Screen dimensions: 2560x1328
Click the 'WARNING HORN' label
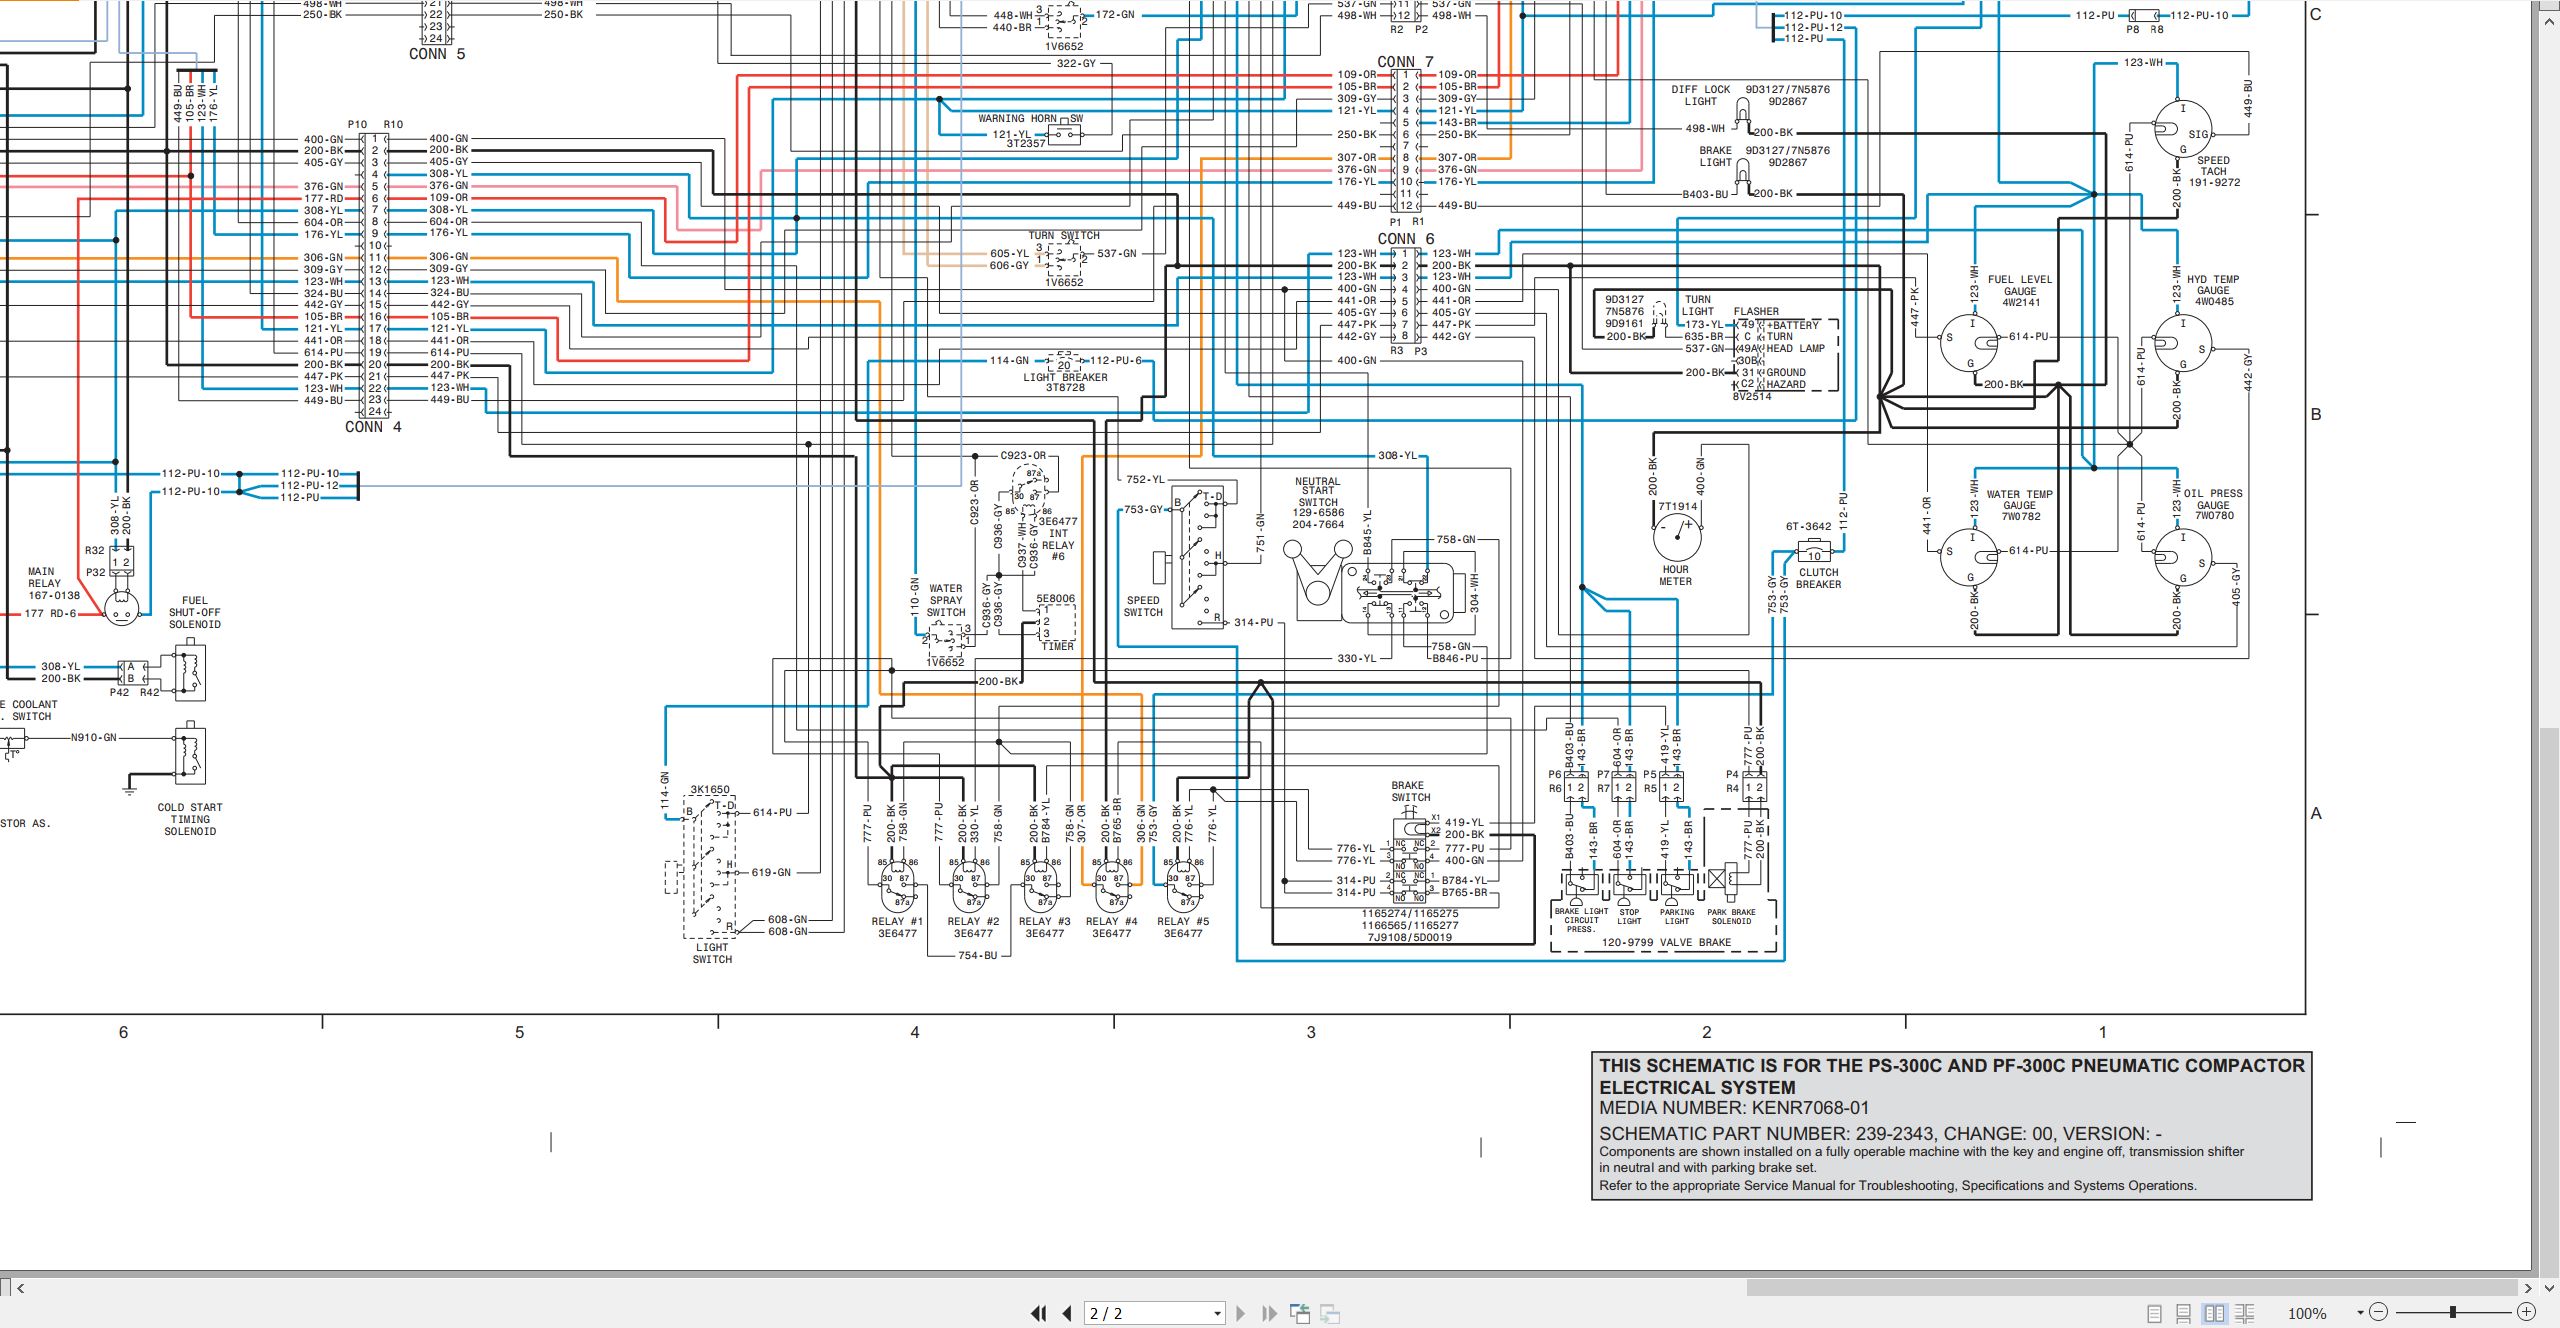pyautogui.click(x=1018, y=118)
